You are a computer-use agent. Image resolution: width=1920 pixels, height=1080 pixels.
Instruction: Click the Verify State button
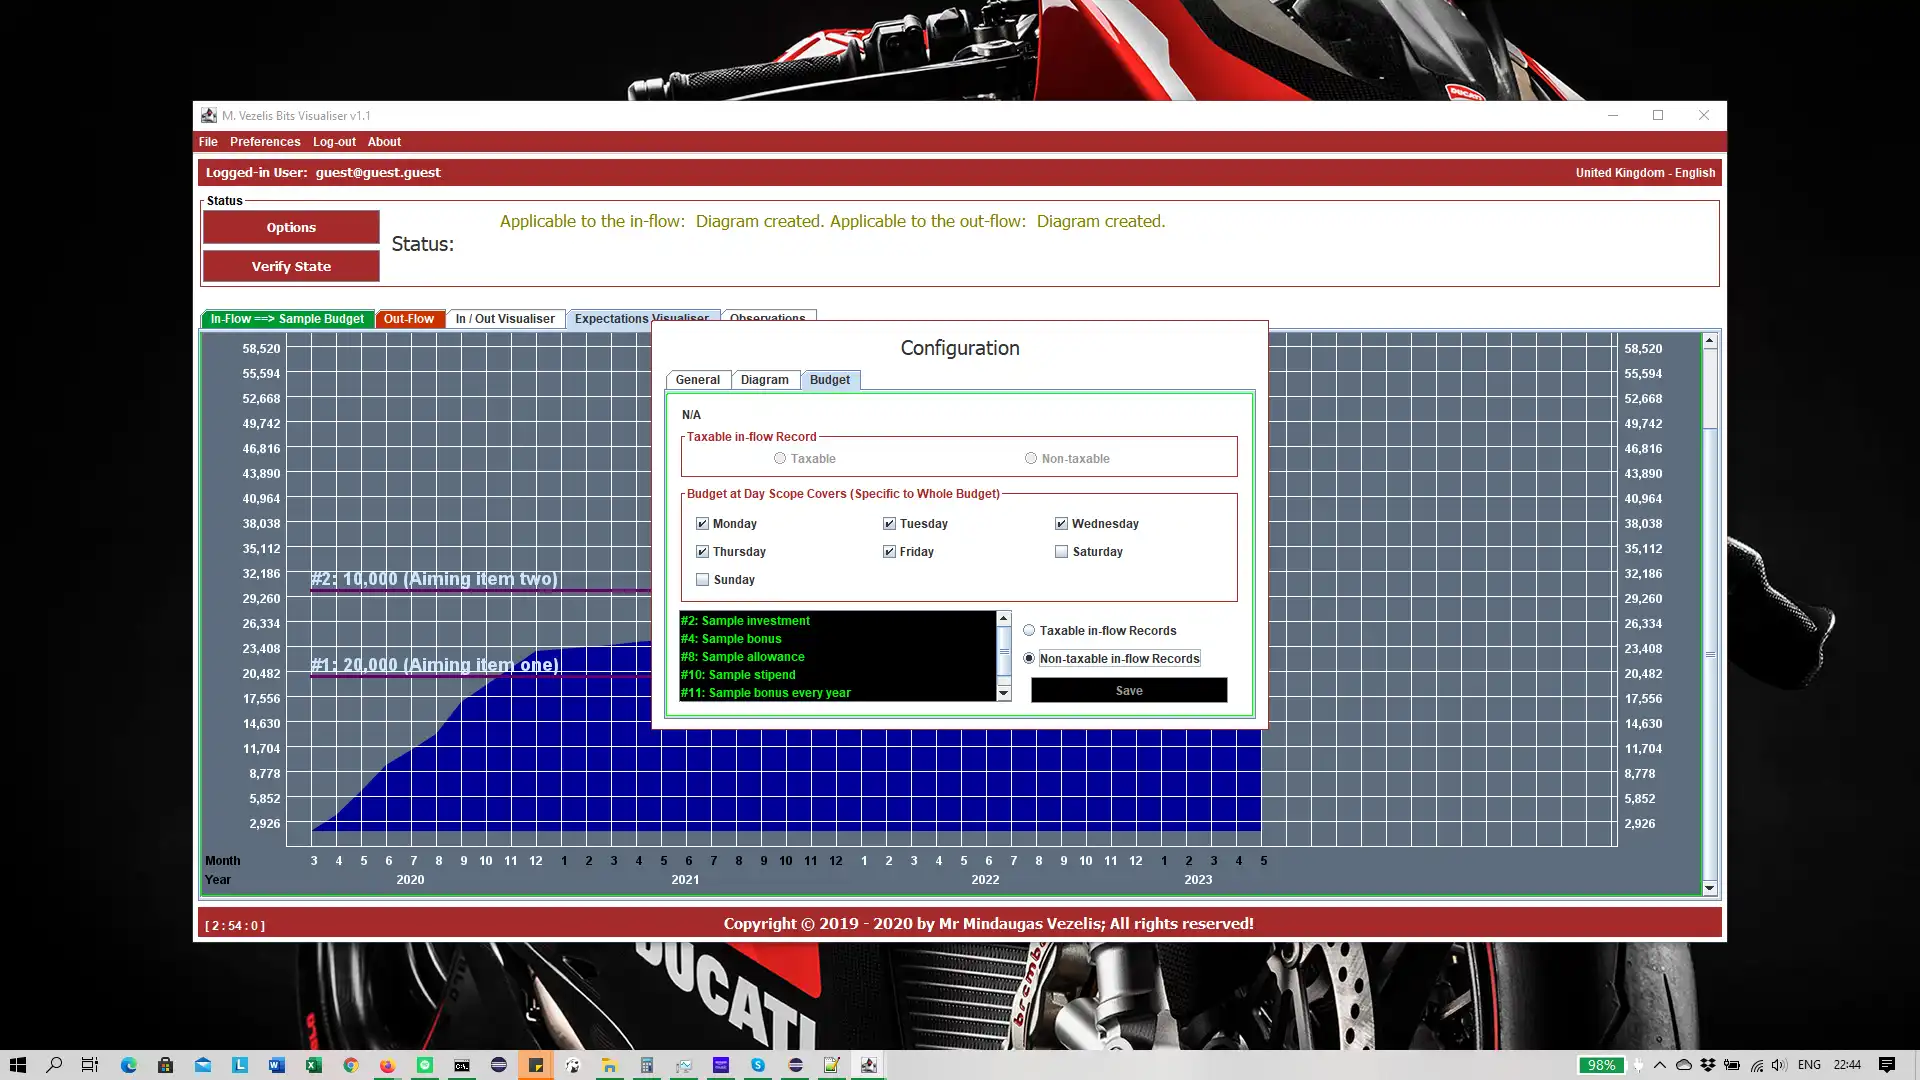click(x=291, y=266)
